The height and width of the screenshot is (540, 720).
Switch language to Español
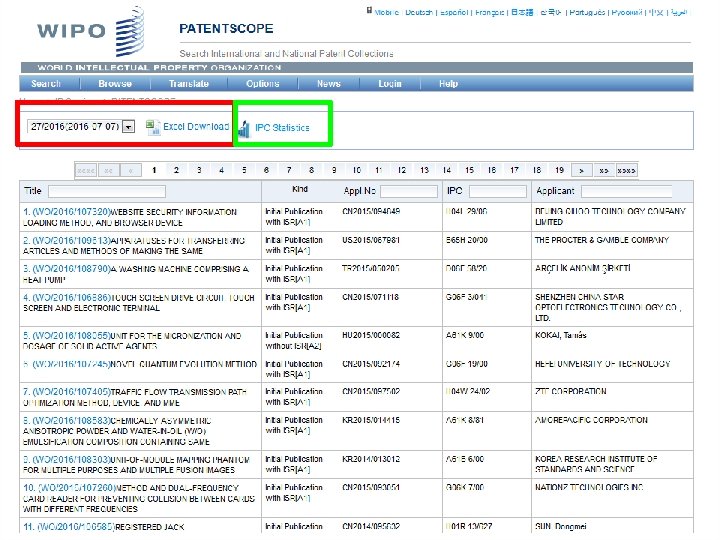click(x=454, y=12)
